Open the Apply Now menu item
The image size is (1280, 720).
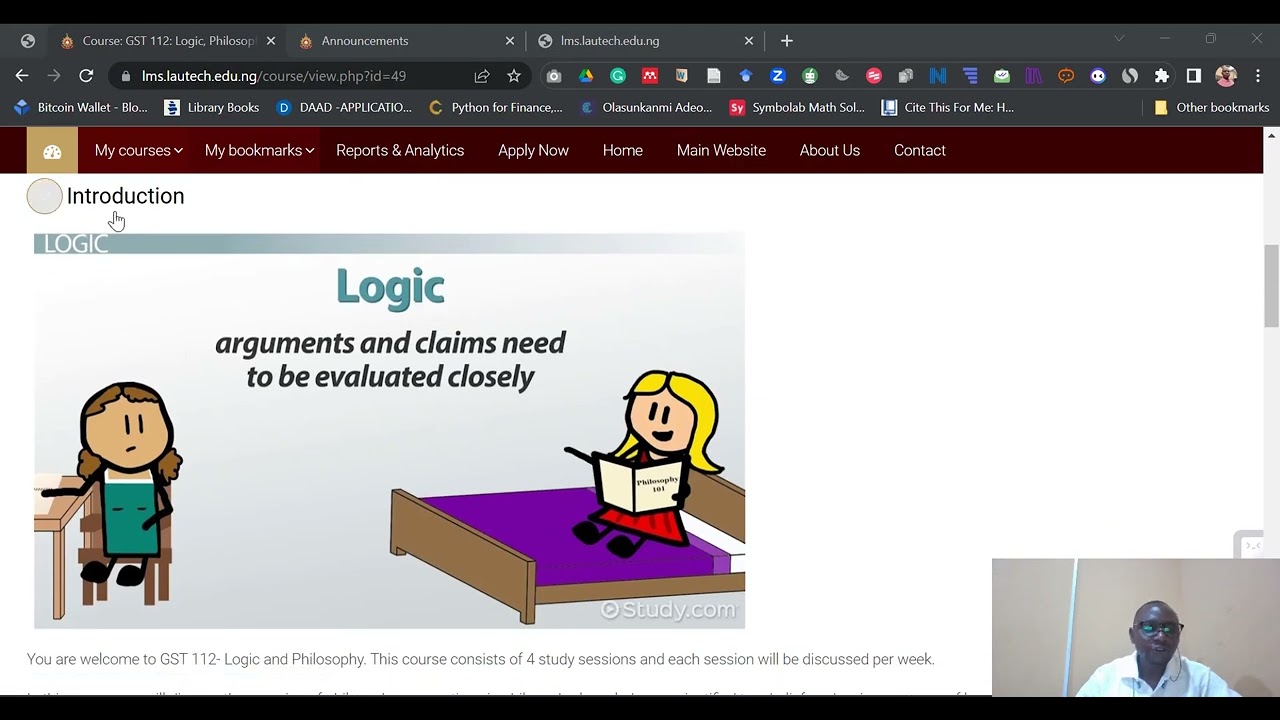[533, 150]
